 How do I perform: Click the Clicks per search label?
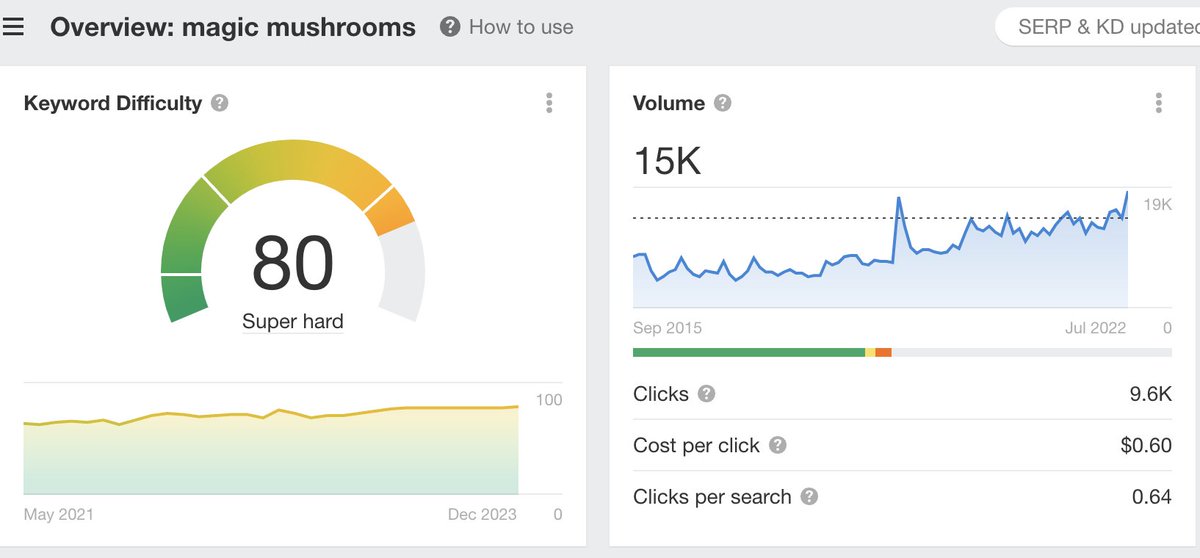[712, 497]
